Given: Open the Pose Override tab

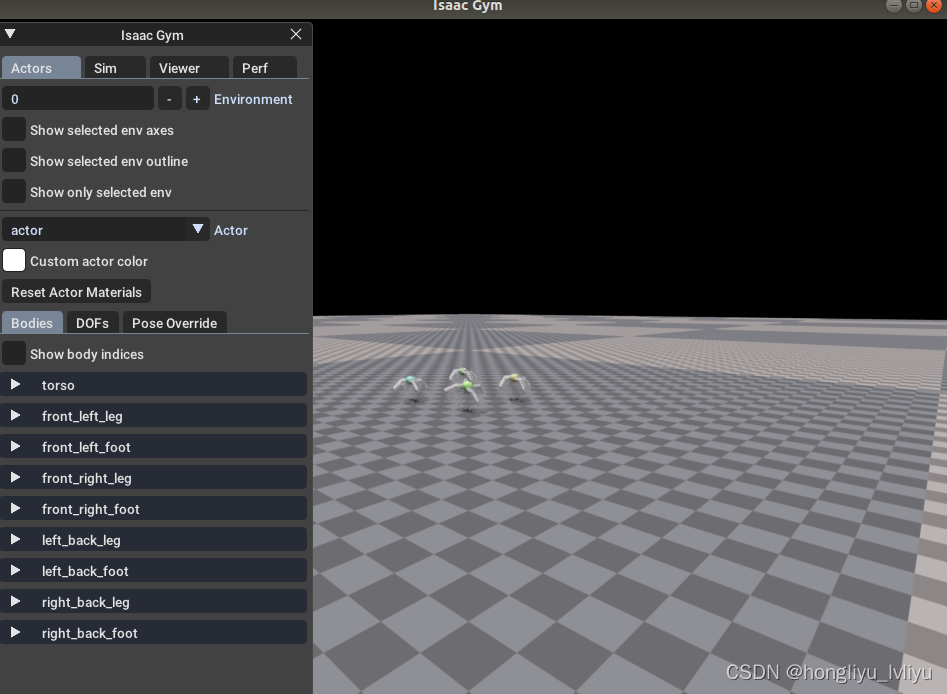Looking at the screenshot, I should (x=175, y=323).
